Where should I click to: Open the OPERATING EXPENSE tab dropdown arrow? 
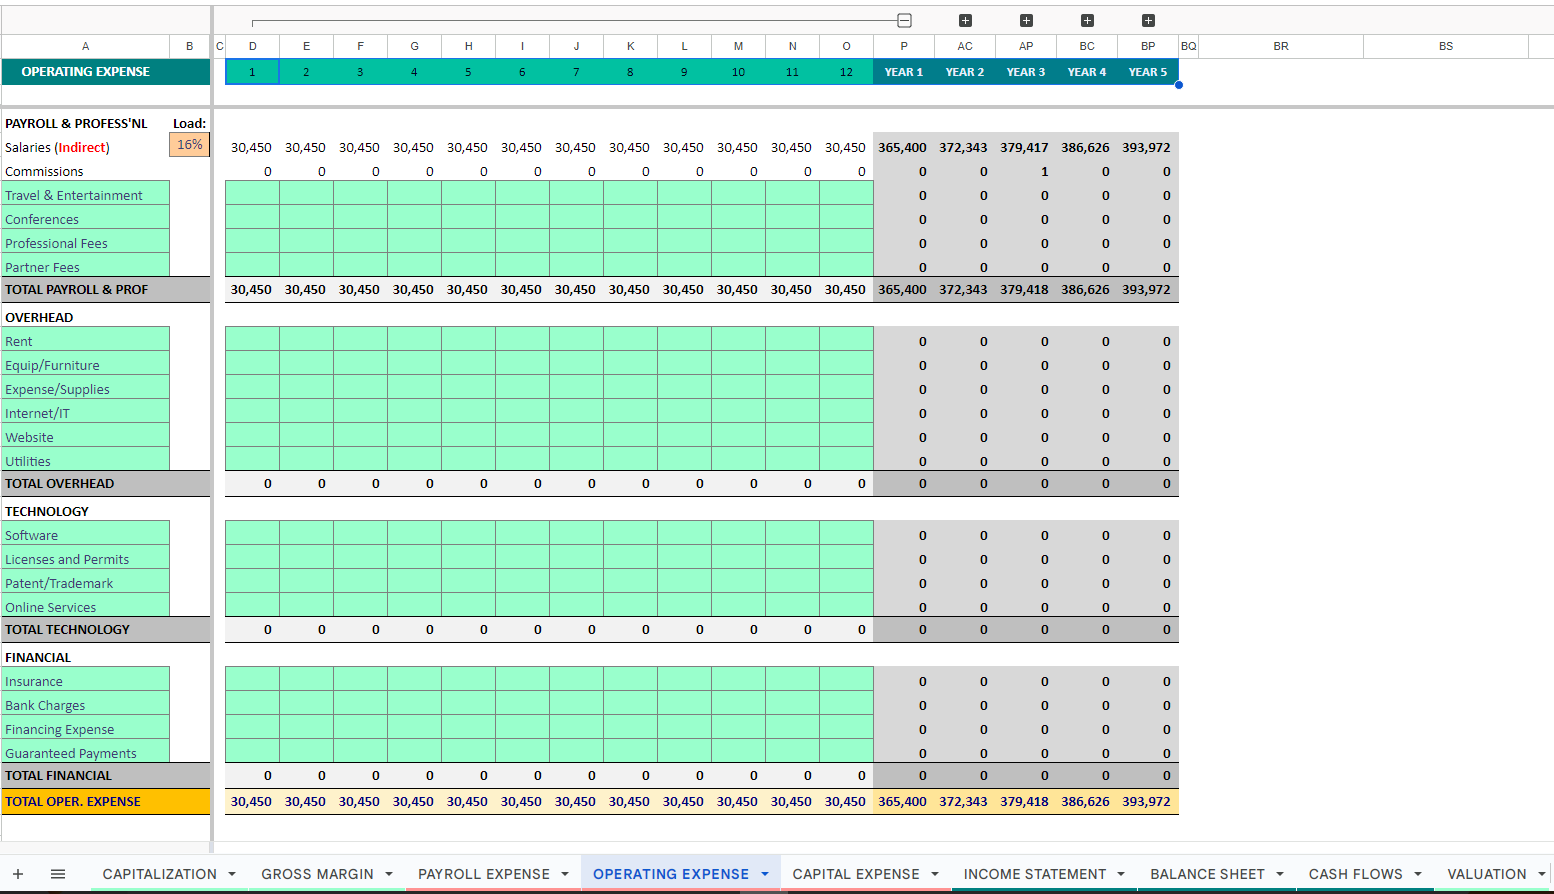coord(765,874)
